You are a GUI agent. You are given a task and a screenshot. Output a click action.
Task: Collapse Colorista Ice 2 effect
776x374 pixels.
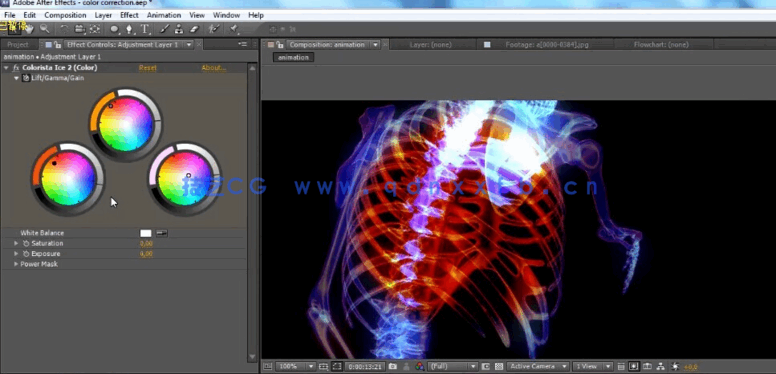click(6, 68)
